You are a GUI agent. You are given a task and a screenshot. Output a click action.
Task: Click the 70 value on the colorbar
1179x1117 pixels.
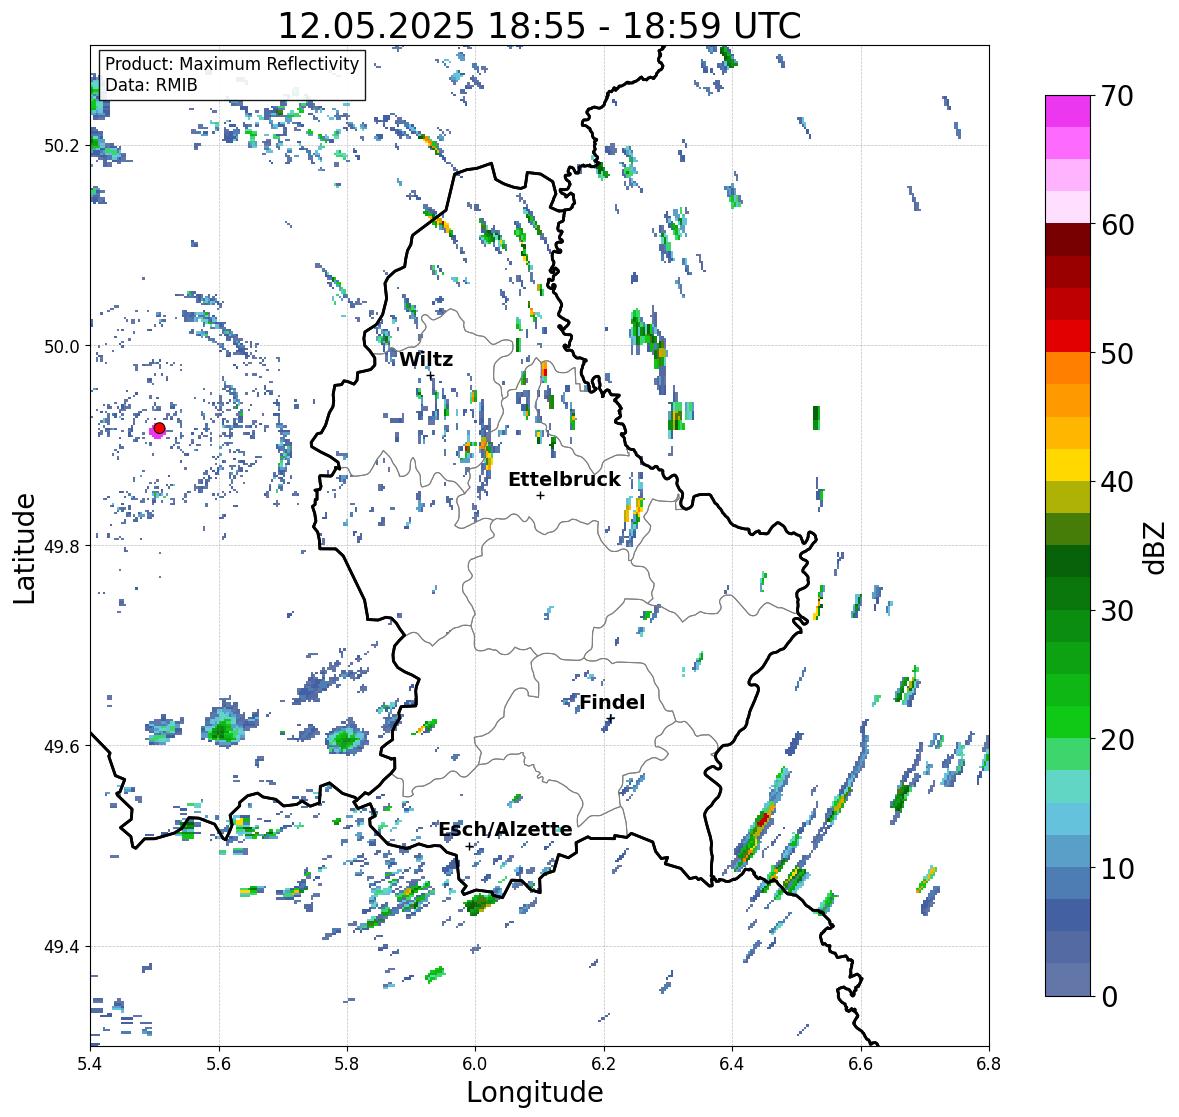(x=1116, y=96)
